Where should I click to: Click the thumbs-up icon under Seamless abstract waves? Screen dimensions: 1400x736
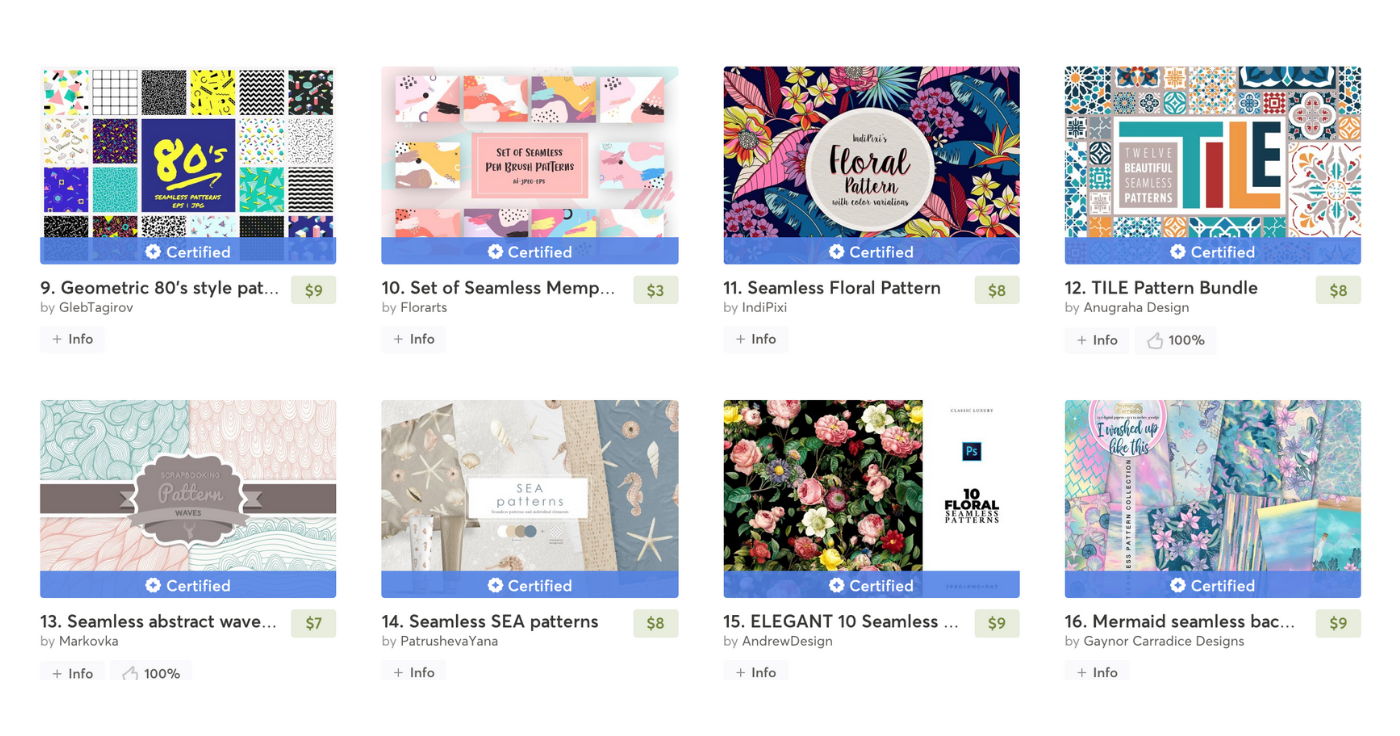point(129,673)
